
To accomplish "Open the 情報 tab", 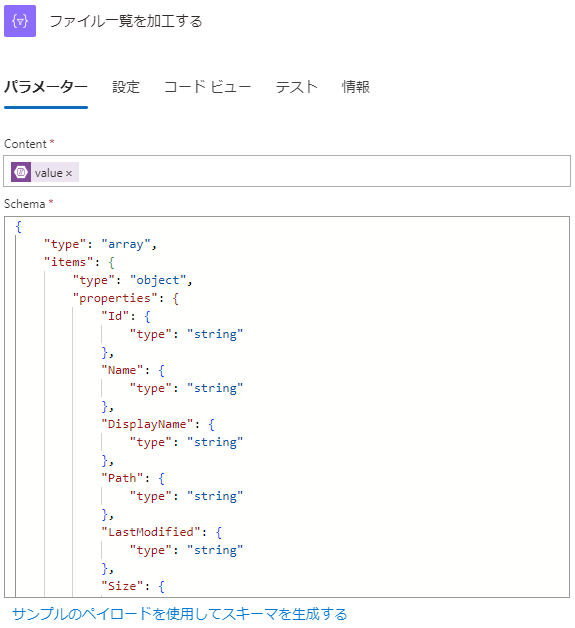I will click(x=356, y=87).
